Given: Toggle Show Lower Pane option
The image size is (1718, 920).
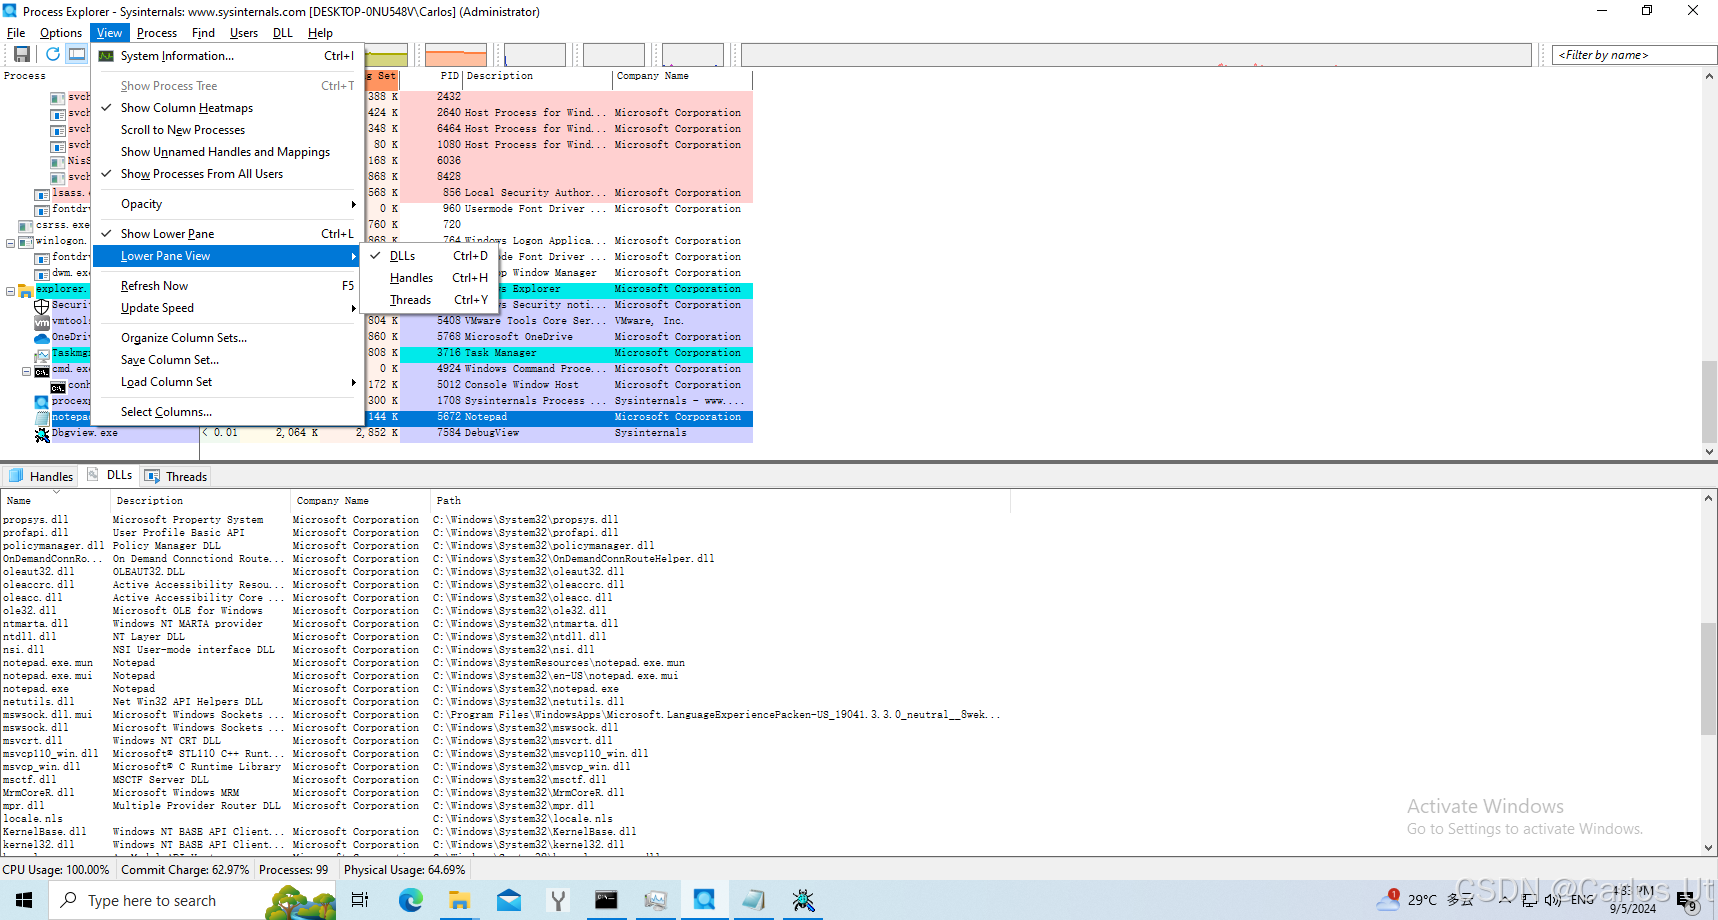Looking at the screenshot, I should pos(228,234).
